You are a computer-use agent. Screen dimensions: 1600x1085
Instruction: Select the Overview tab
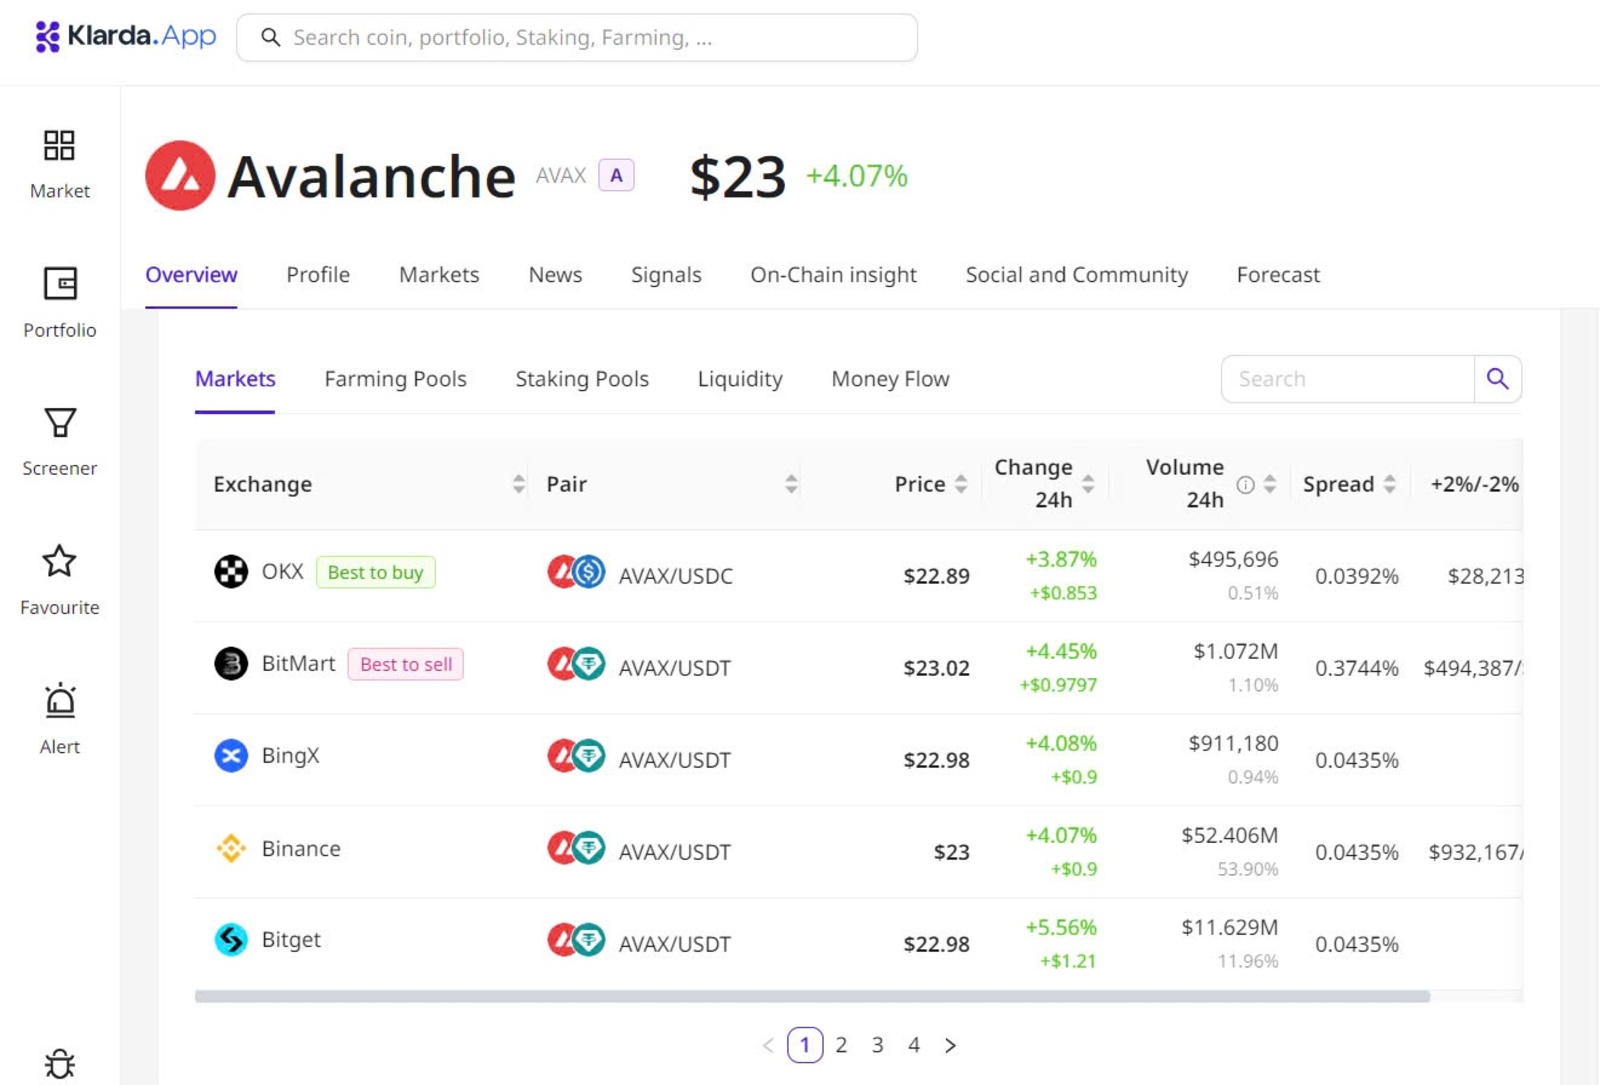191,275
